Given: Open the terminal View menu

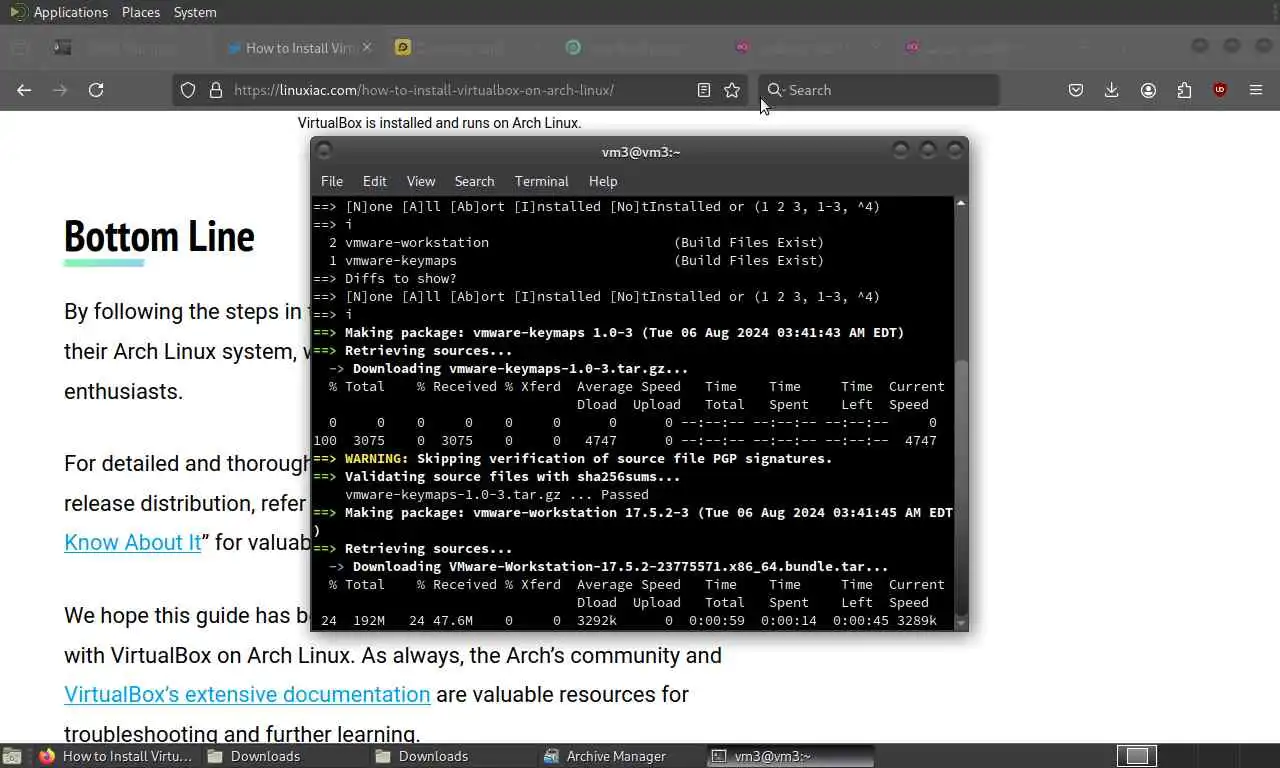Looking at the screenshot, I should click(x=421, y=181).
